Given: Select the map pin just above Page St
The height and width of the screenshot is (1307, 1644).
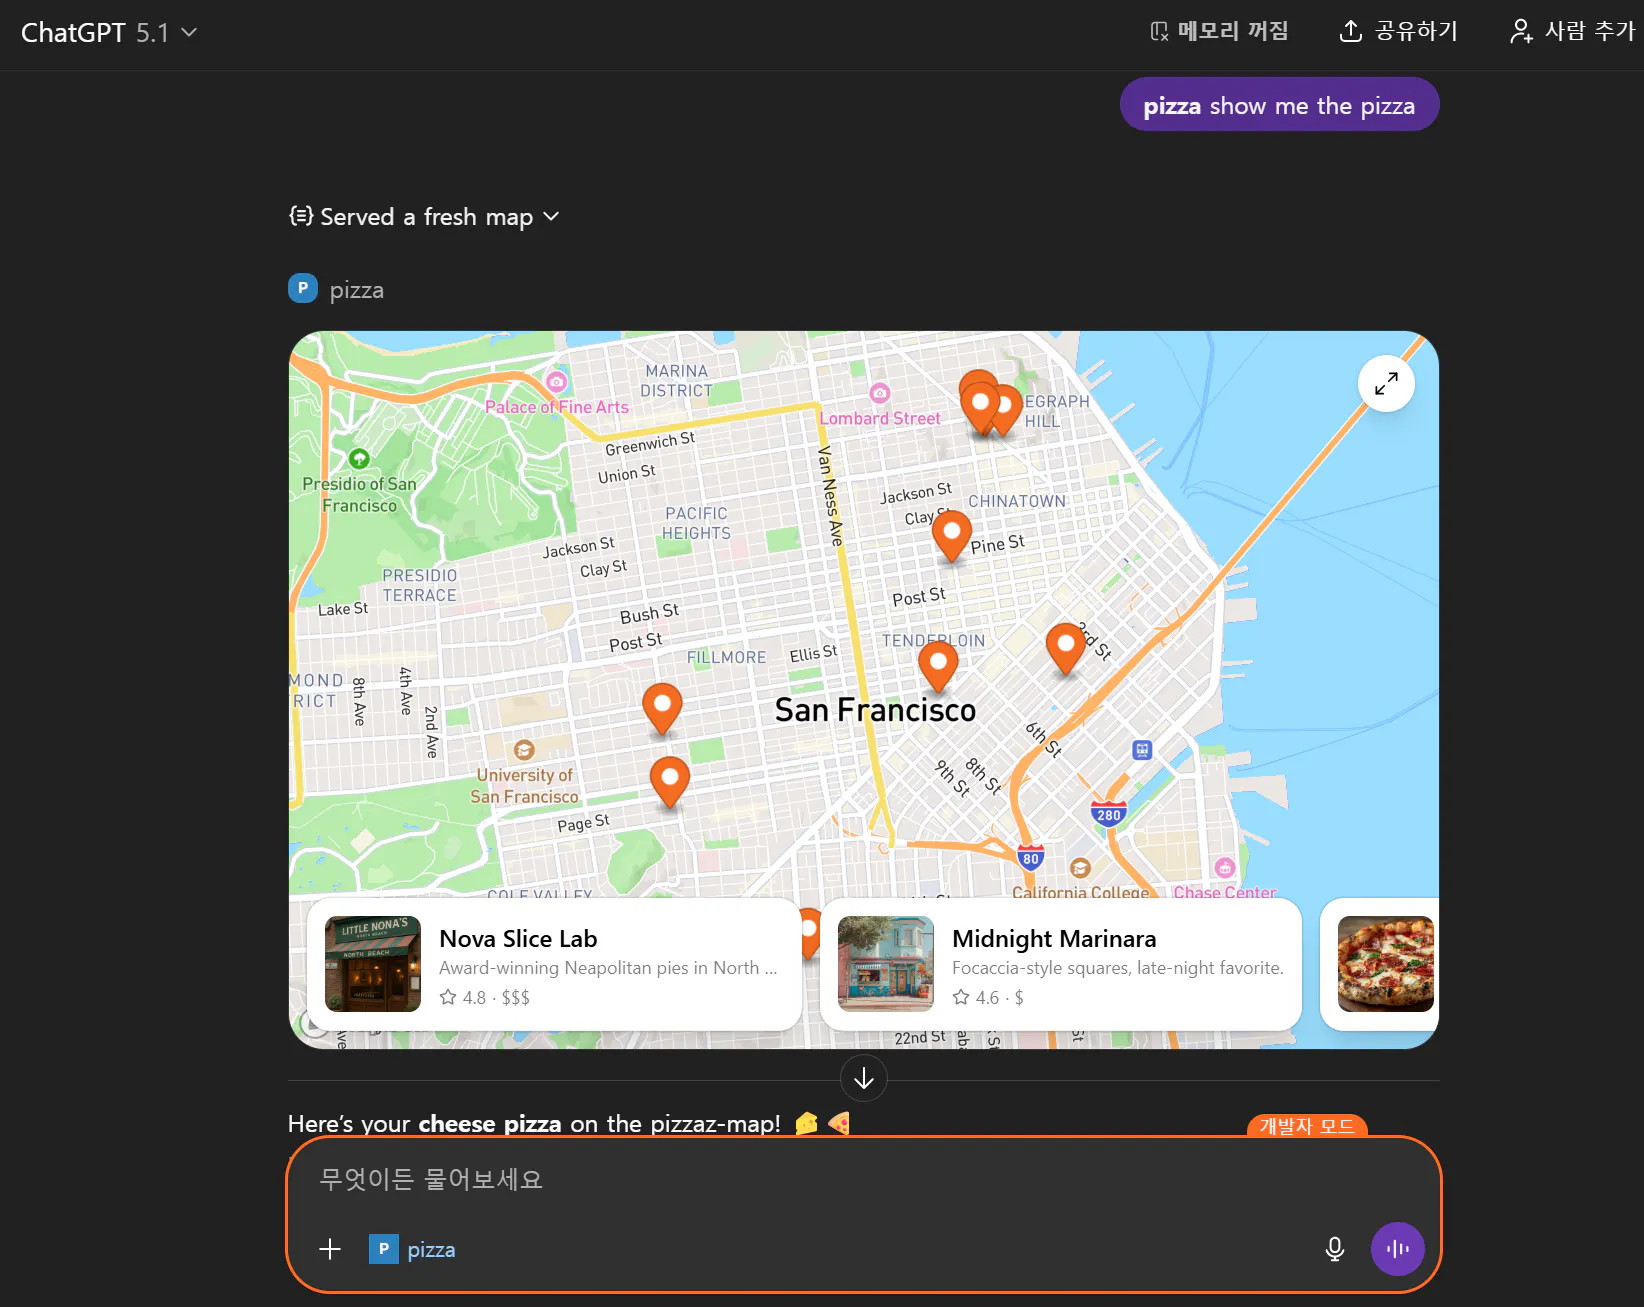Looking at the screenshot, I should pyautogui.click(x=670, y=781).
